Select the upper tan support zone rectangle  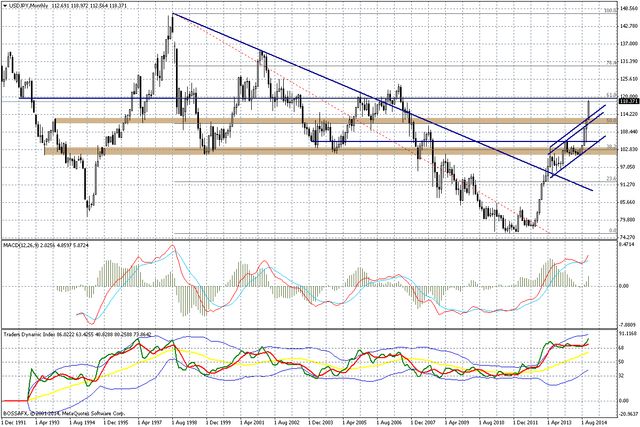pos(336,121)
